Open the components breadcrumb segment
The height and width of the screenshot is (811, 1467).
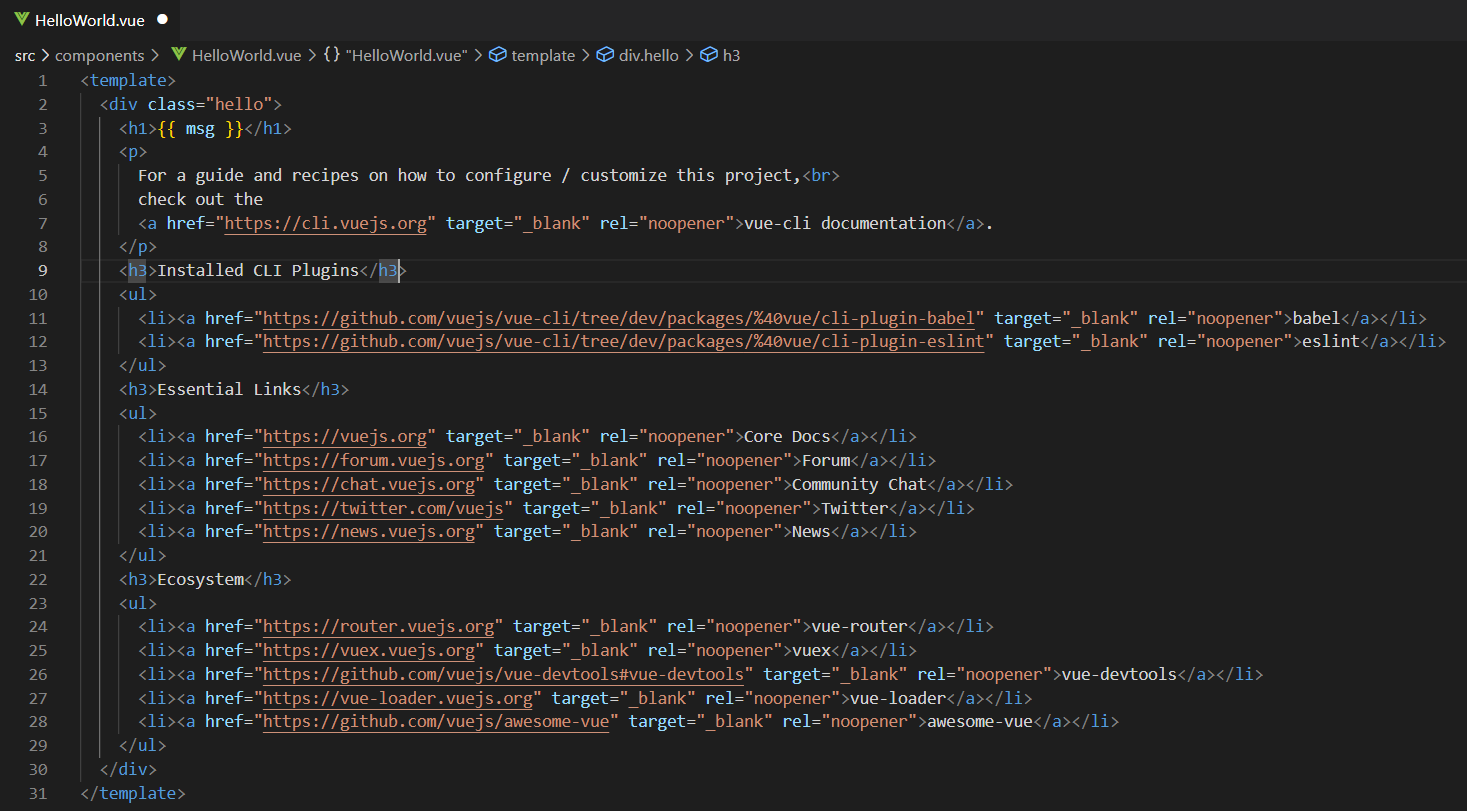(x=100, y=56)
